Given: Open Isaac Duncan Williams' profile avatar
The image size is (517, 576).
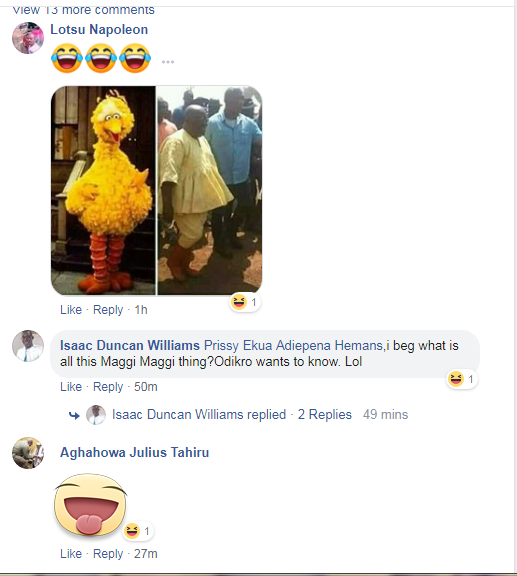Looking at the screenshot, I should (28, 346).
